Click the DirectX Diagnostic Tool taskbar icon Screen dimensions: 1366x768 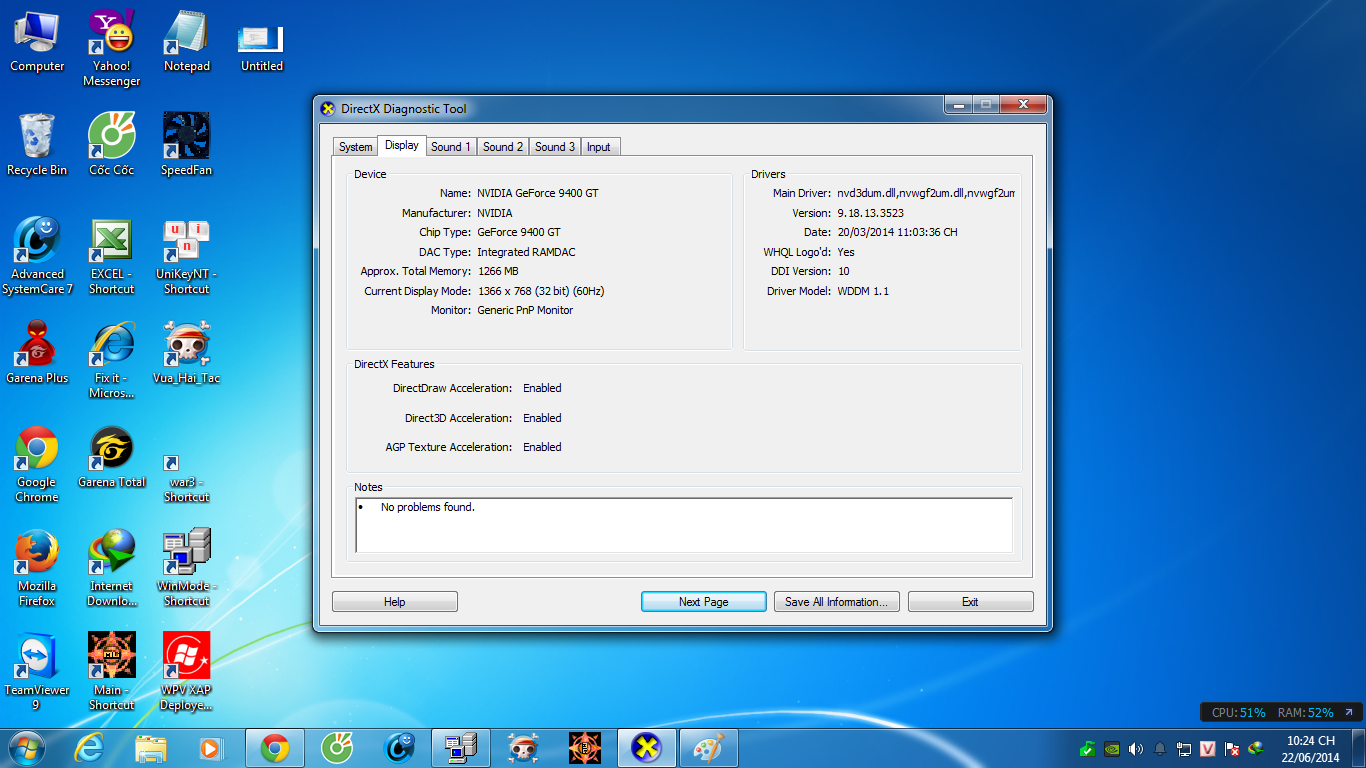tap(647, 747)
